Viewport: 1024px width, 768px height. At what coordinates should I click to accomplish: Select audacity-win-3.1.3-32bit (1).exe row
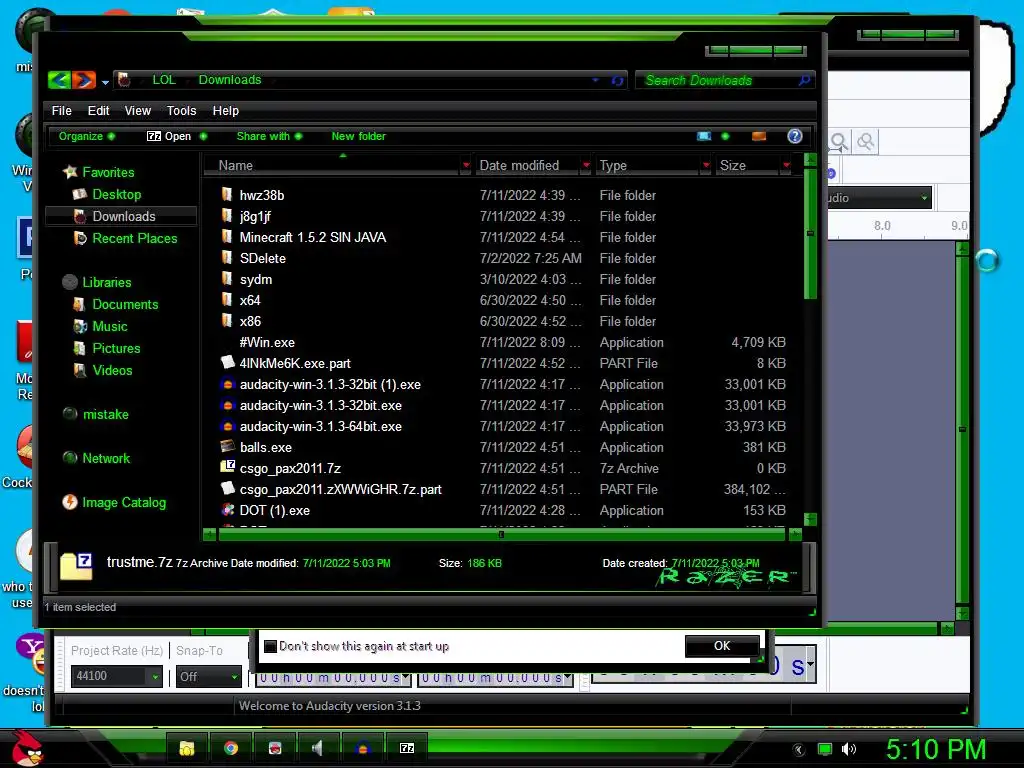[503, 385]
